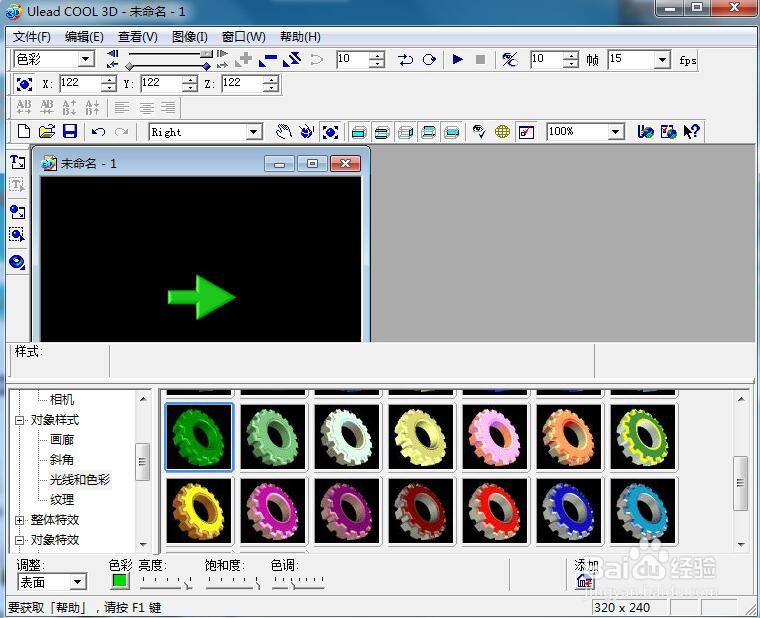This screenshot has height=618, width=760.
Task: Stop the animation playback
Action: coord(480,59)
